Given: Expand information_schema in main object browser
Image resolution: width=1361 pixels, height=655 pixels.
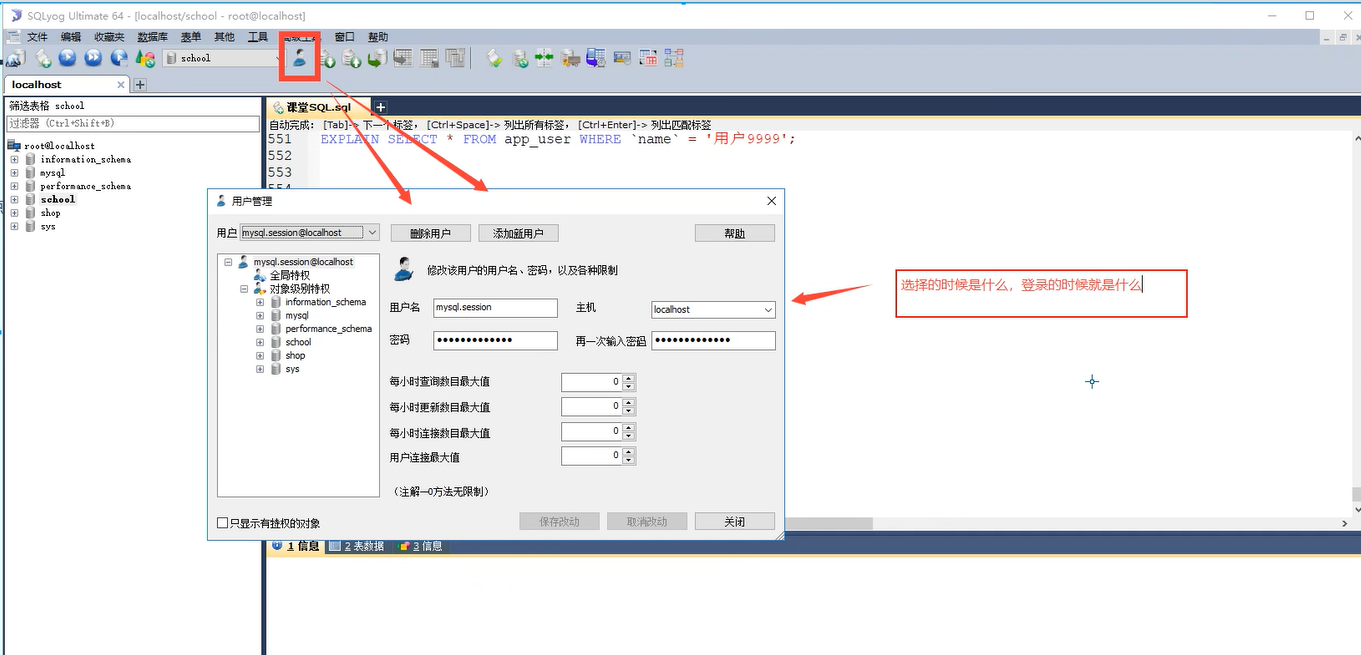Looking at the screenshot, I should click(14, 159).
